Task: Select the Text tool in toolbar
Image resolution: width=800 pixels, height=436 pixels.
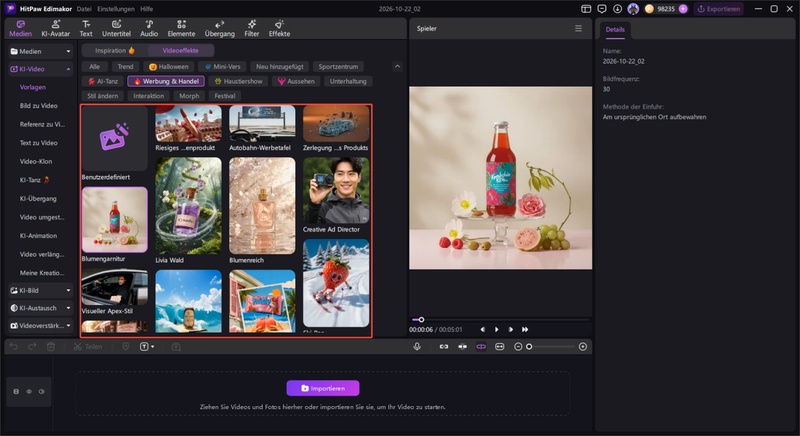Action: 86,29
